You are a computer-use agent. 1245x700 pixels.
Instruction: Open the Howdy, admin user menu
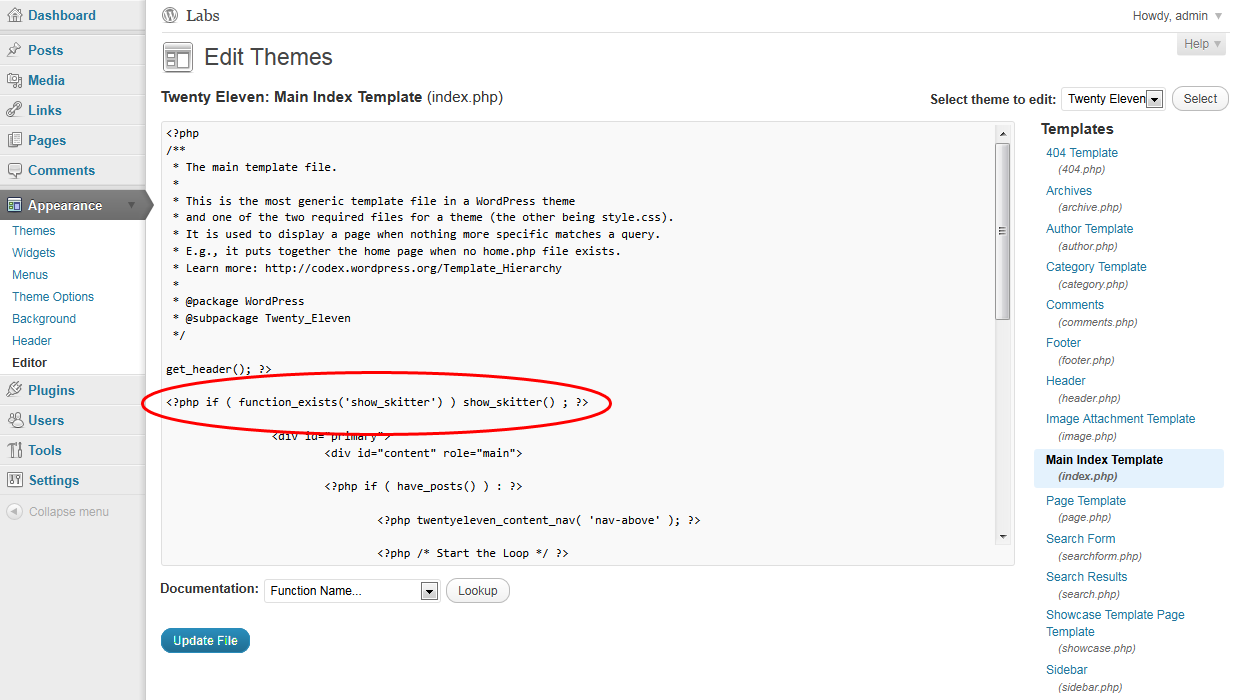pyautogui.click(x=1177, y=16)
